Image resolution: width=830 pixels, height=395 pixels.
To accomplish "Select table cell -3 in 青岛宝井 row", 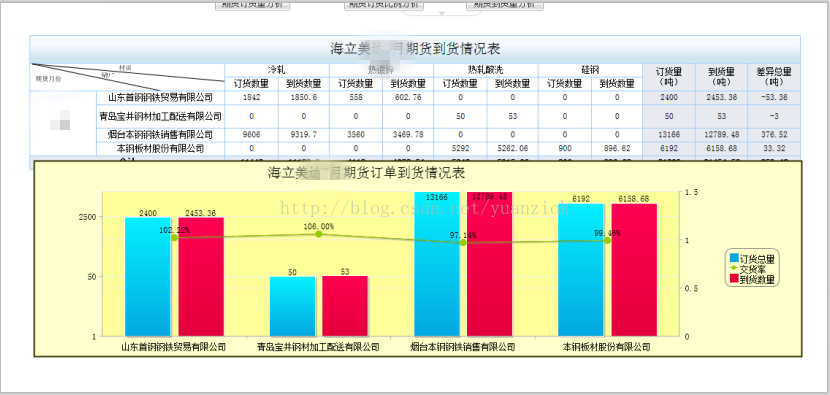I will point(774,116).
